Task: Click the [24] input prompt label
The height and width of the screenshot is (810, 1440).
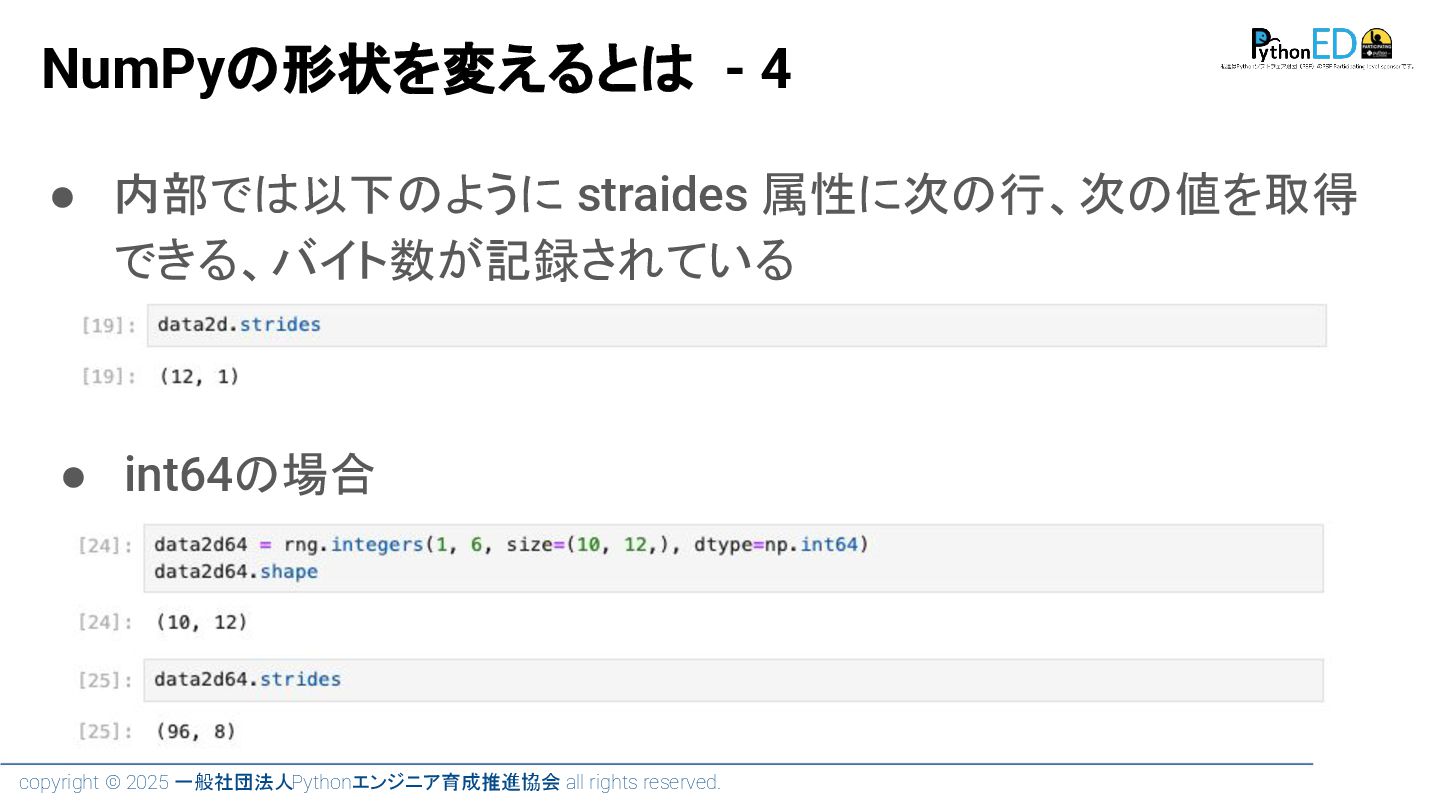Action: click(x=105, y=547)
